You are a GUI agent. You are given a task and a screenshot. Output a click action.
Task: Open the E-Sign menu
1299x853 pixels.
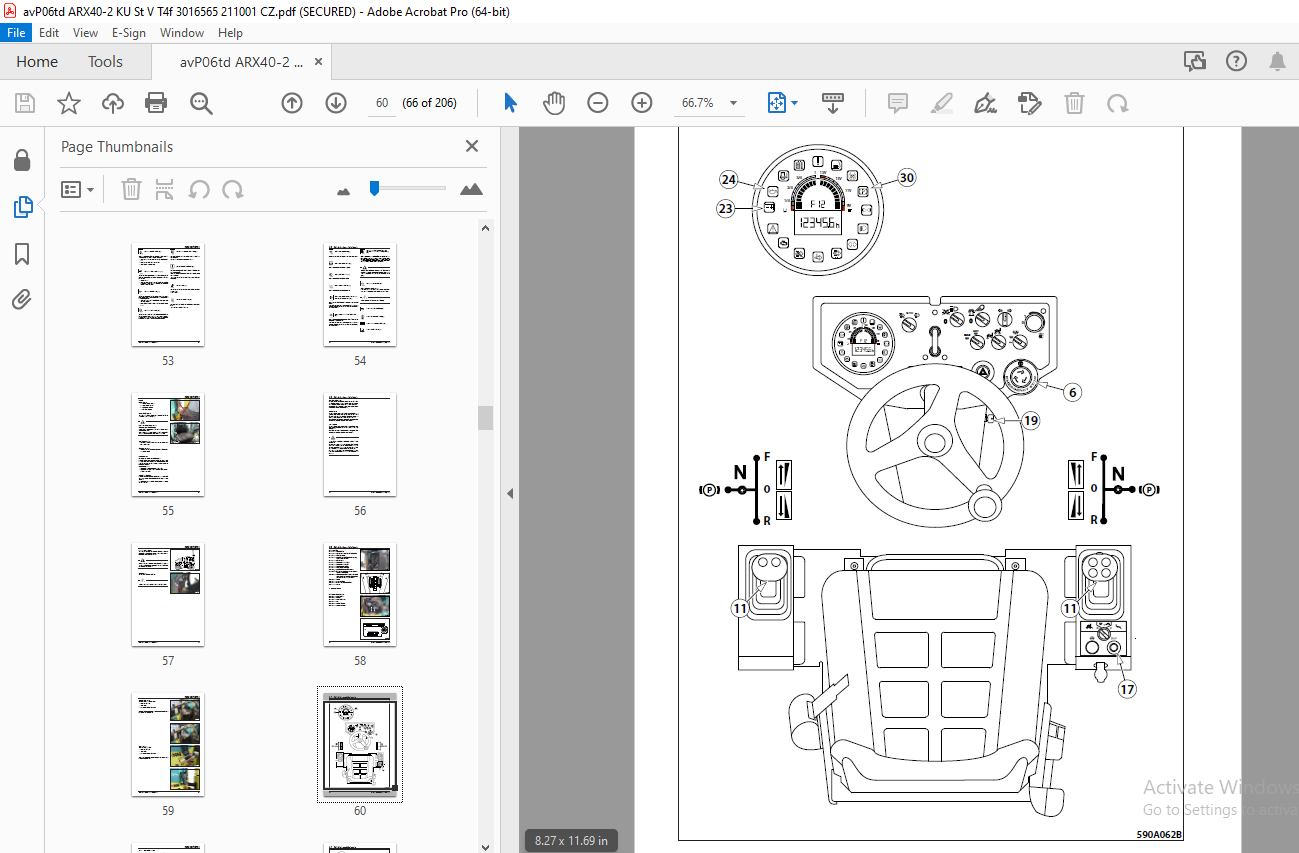tap(129, 33)
